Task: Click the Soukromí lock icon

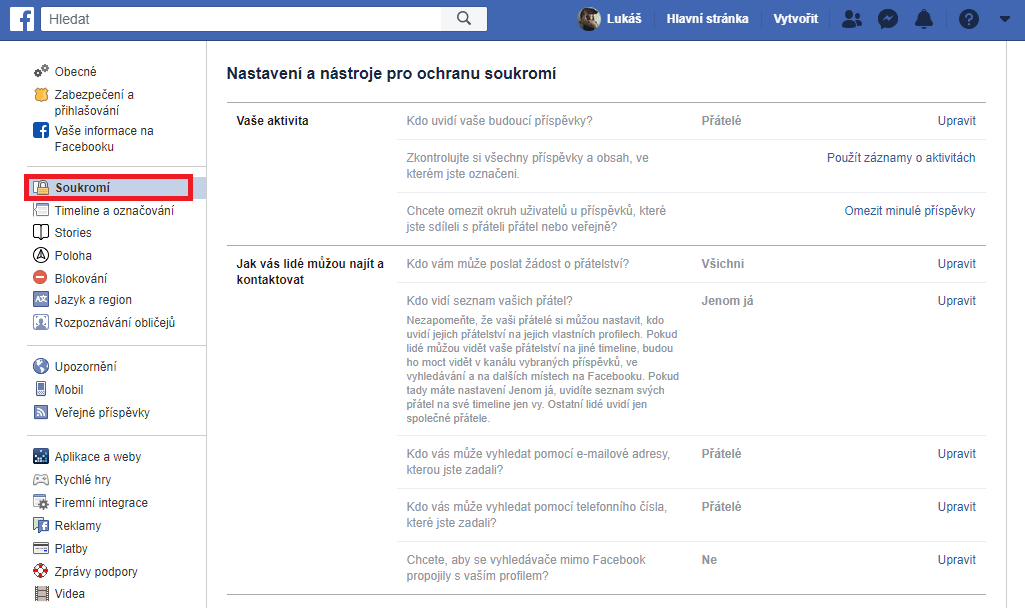Action: tap(41, 188)
